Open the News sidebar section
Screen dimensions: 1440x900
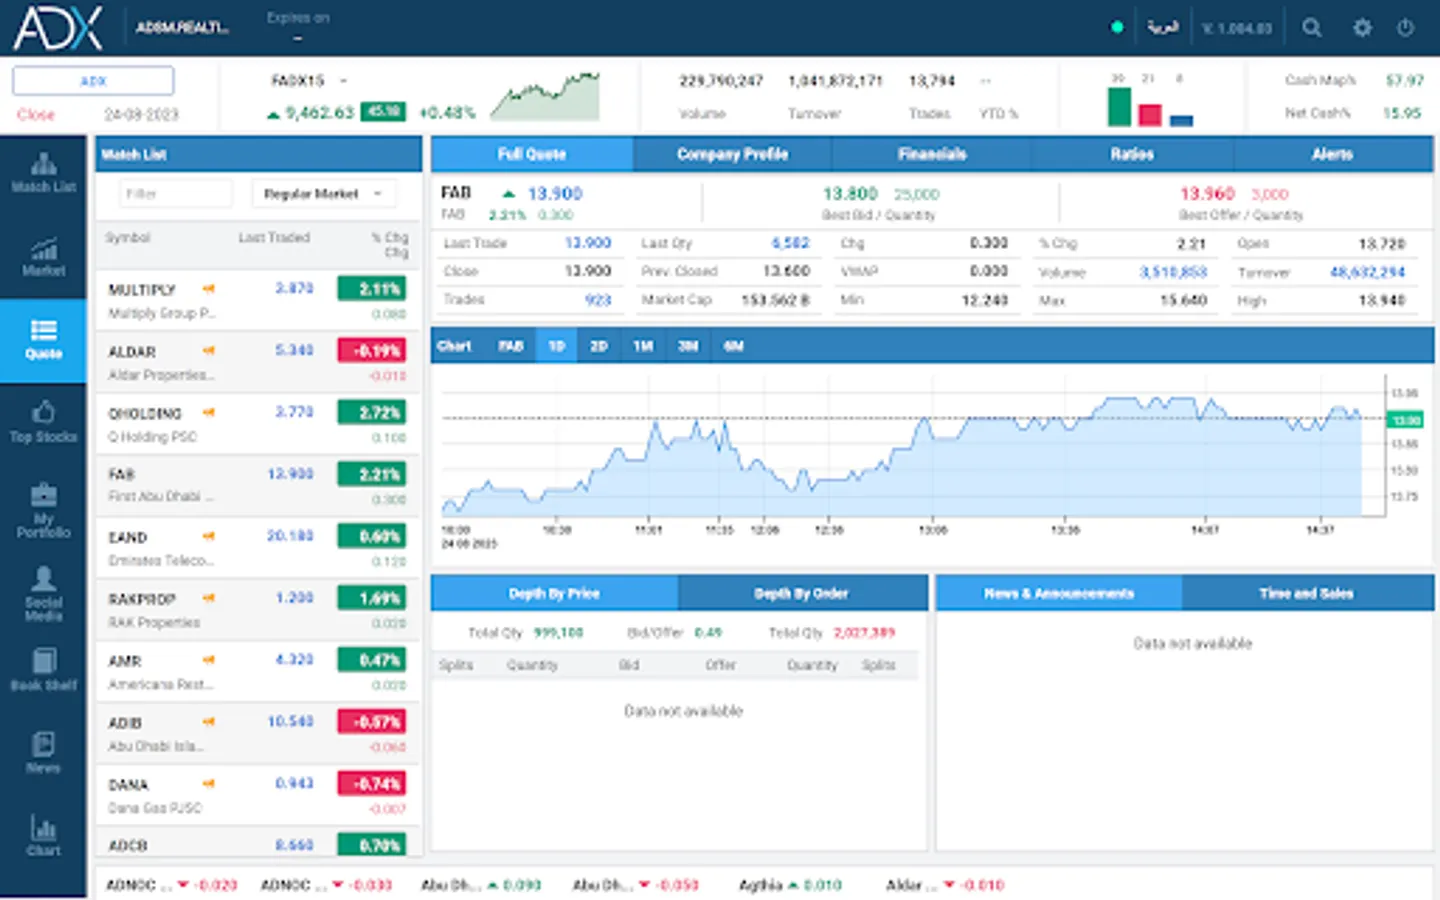(x=43, y=753)
